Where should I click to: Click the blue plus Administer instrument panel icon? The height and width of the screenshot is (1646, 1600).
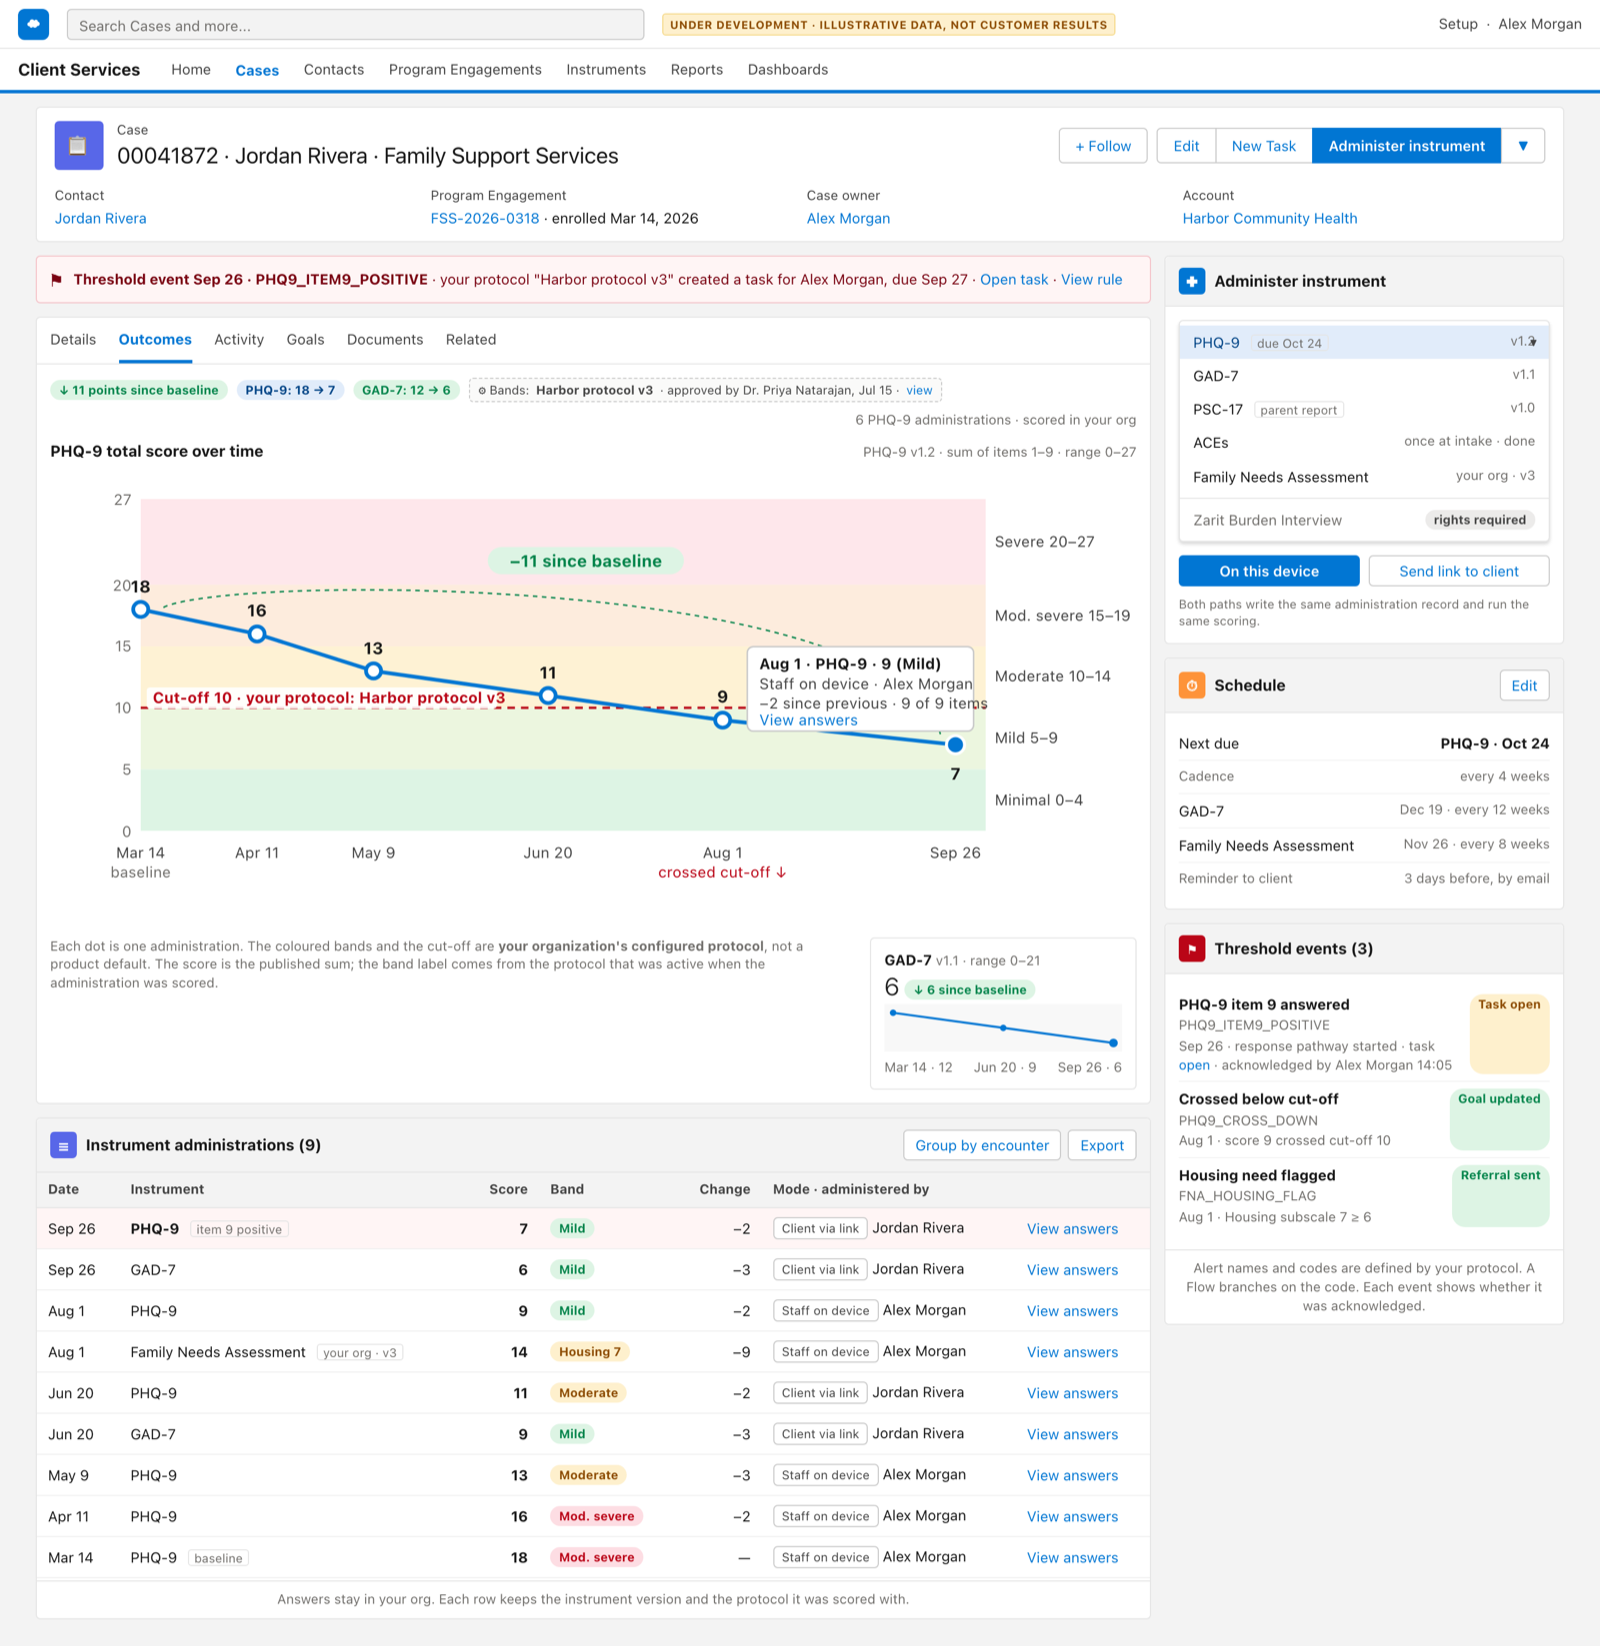pyautogui.click(x=1192, y=281)
